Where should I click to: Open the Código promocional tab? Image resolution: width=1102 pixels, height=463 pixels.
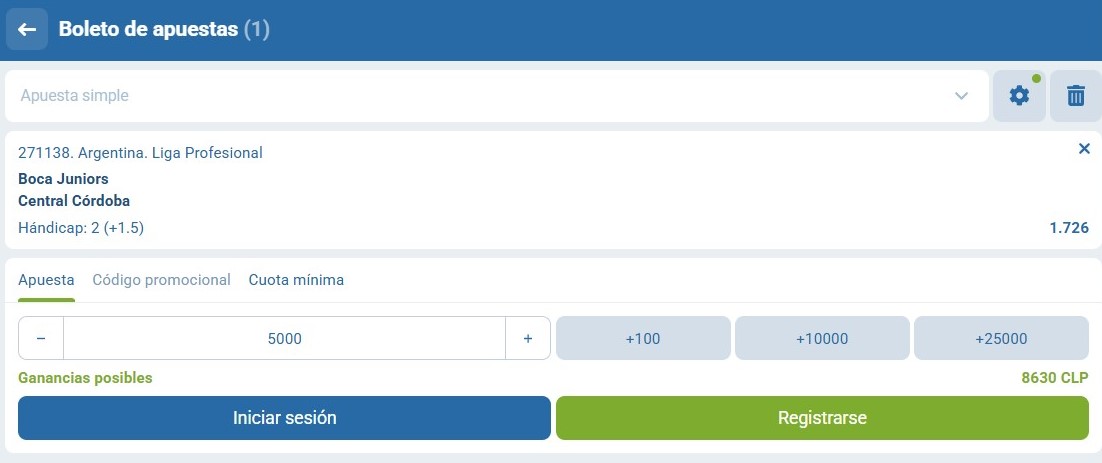pyautogui.click(x=162, y=280)
